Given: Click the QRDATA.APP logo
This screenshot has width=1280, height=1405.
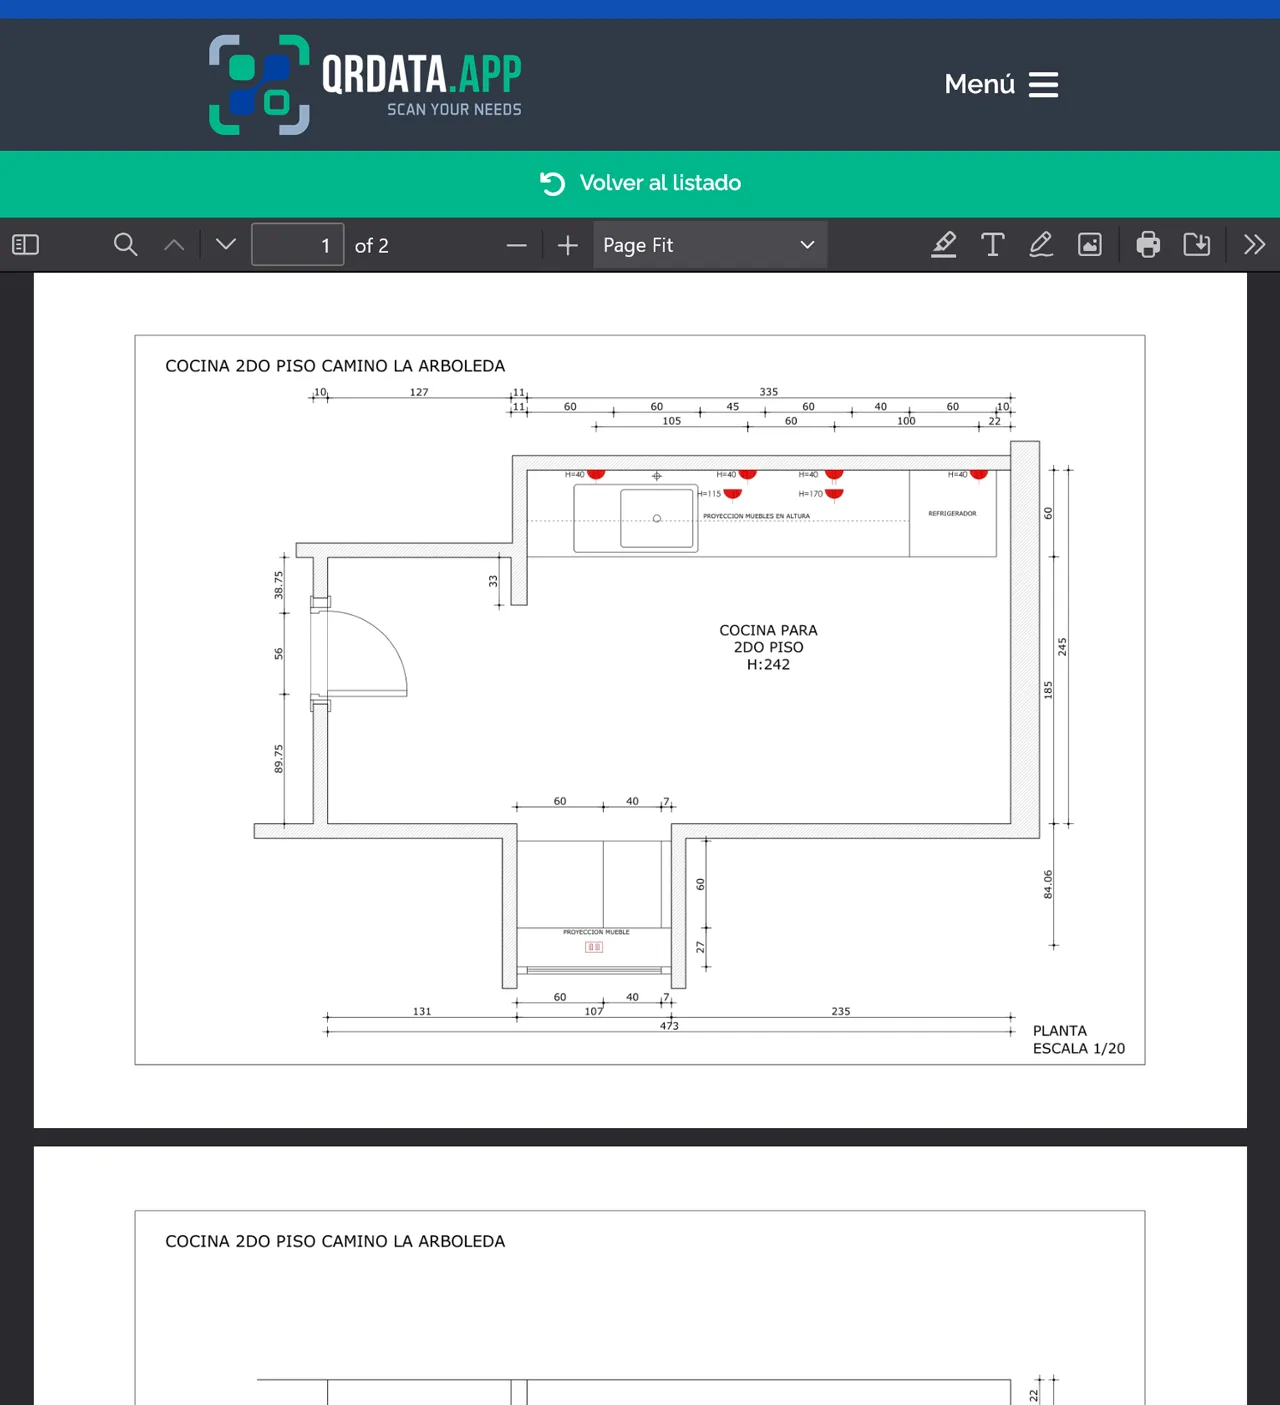Looking at the screenshot, I should [x=365, y=85].
